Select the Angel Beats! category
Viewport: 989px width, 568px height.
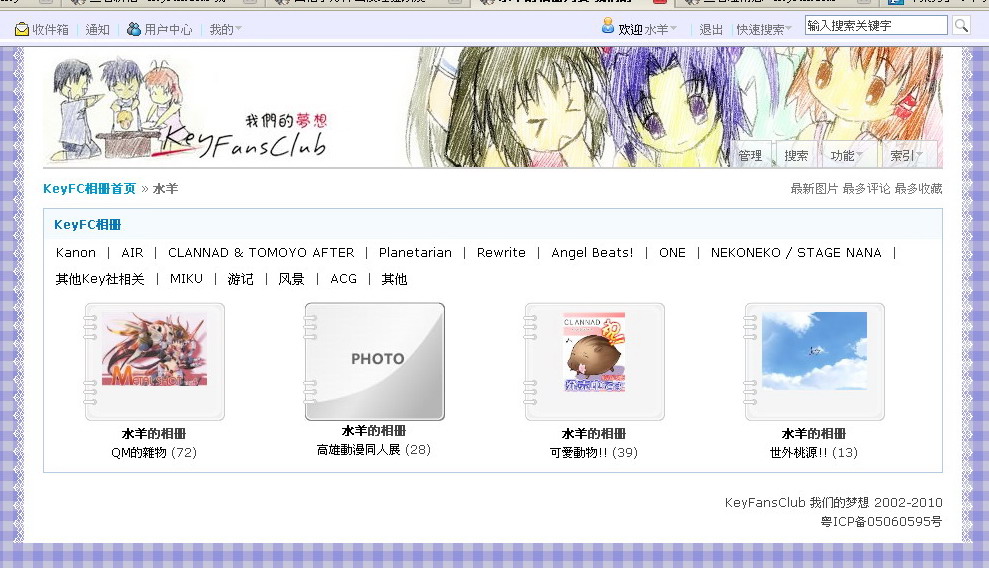(592, 253)
